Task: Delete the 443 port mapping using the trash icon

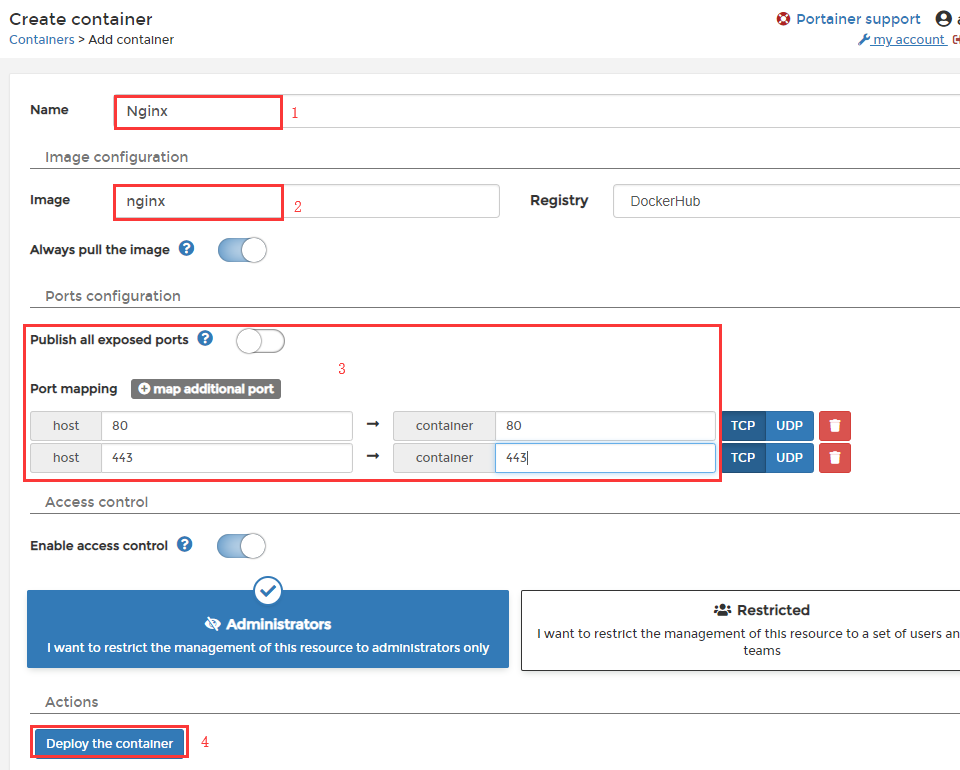Action: [834, 457]
